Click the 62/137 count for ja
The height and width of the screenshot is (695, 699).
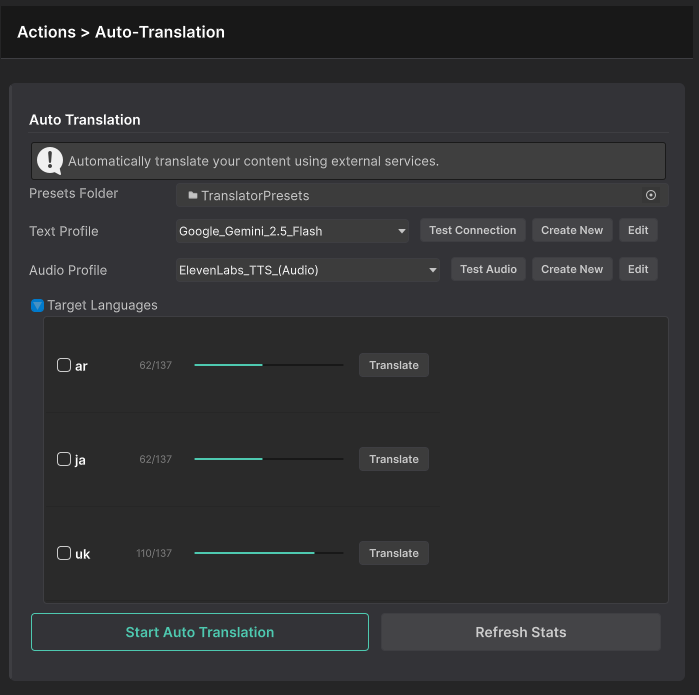pos(155,459)
